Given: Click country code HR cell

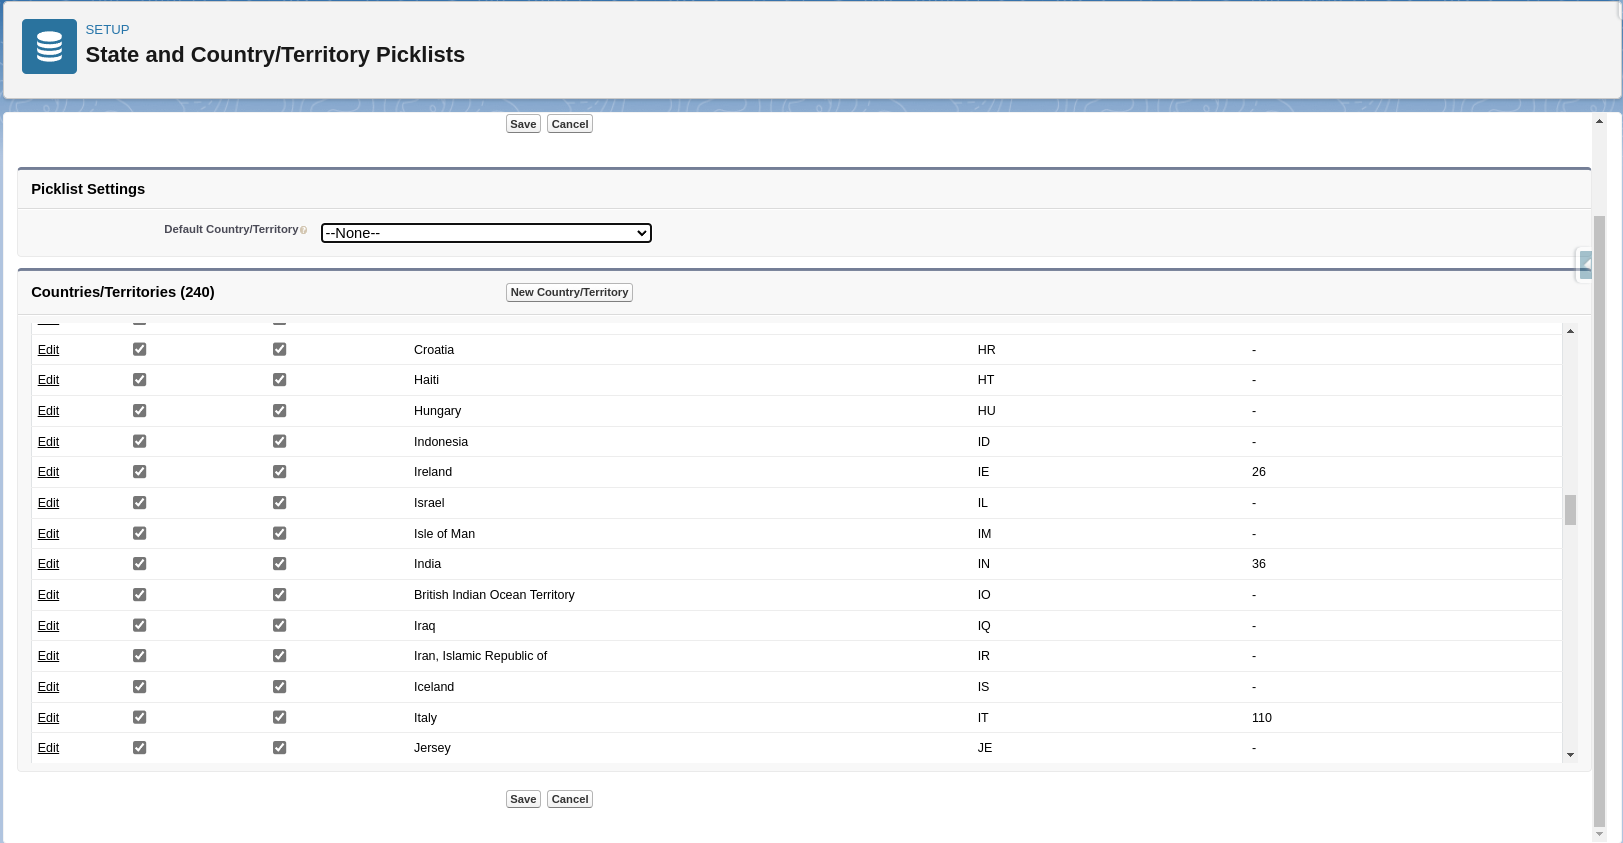Looking at the screenshot, I should point(986,350).
